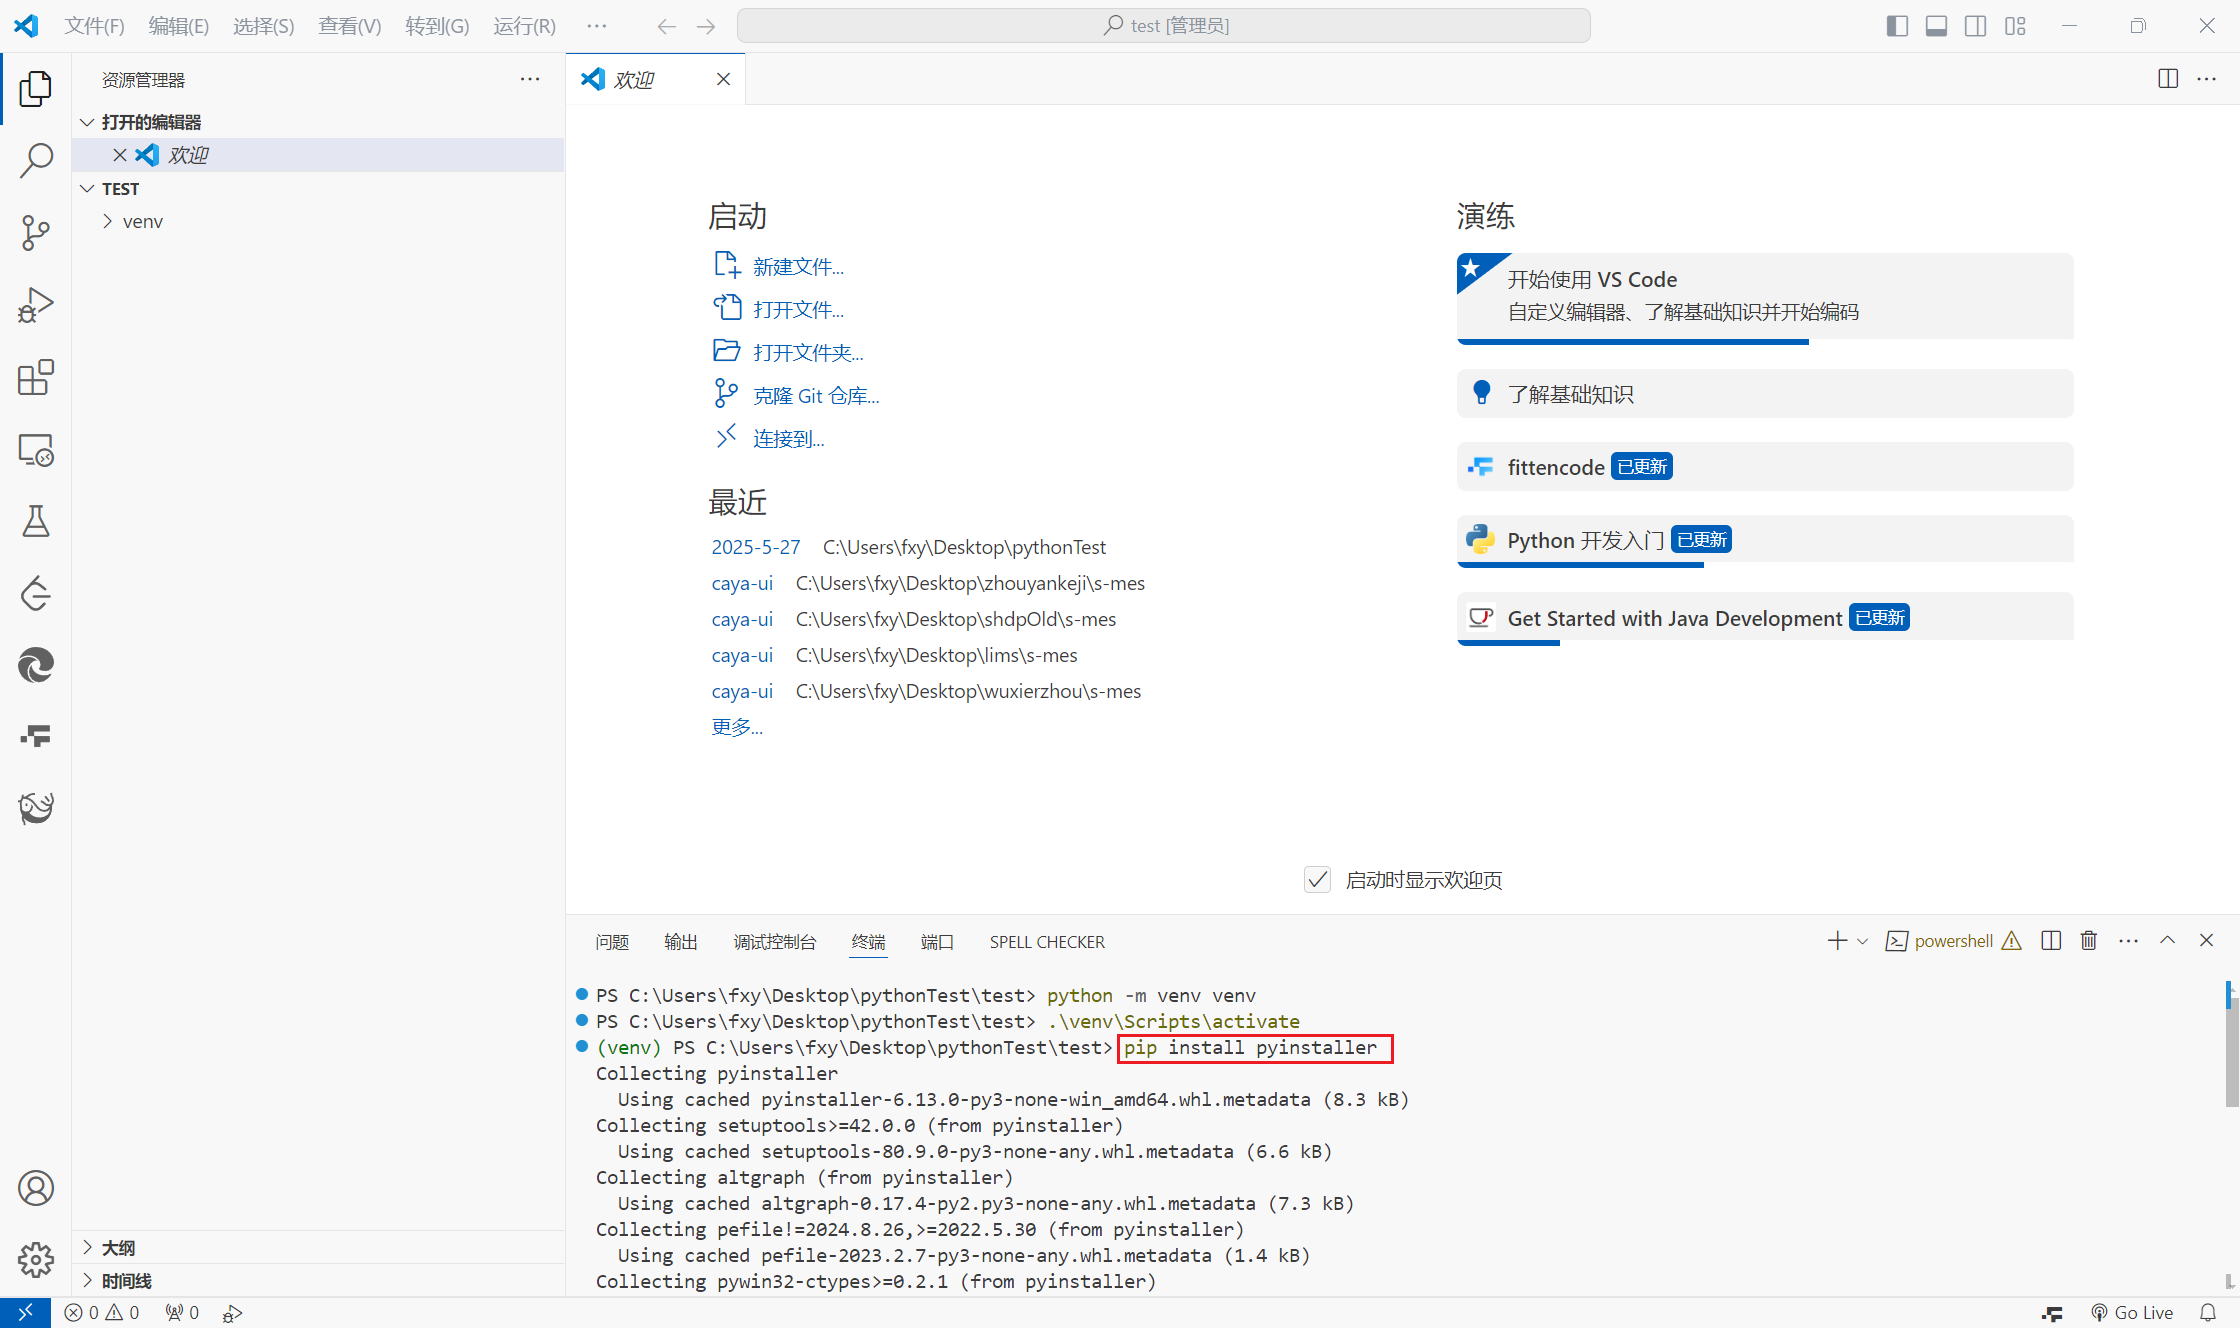Kill terminal with trash icon
The width and height of the screenshot is (2240, 1328).
tap(2089, 941)
